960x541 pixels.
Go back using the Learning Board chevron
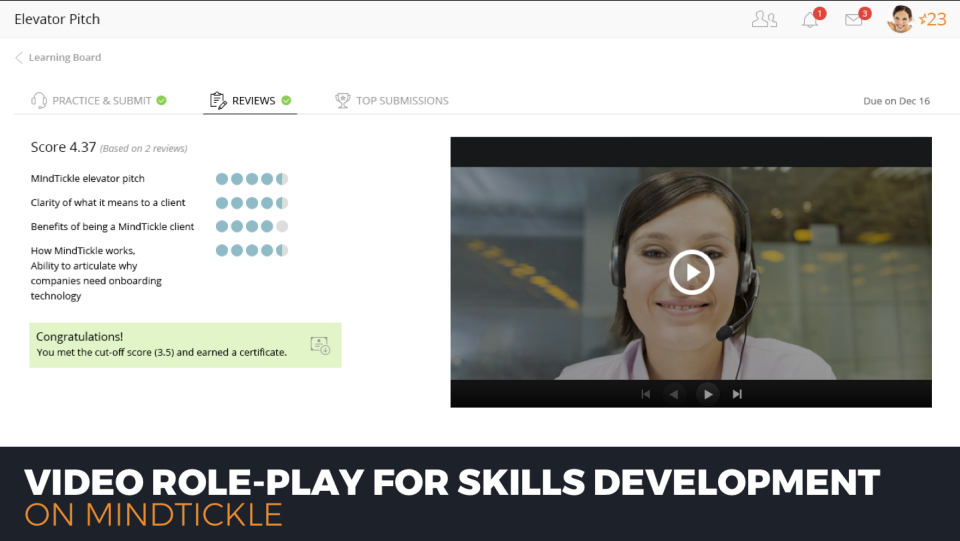[19, 58]
